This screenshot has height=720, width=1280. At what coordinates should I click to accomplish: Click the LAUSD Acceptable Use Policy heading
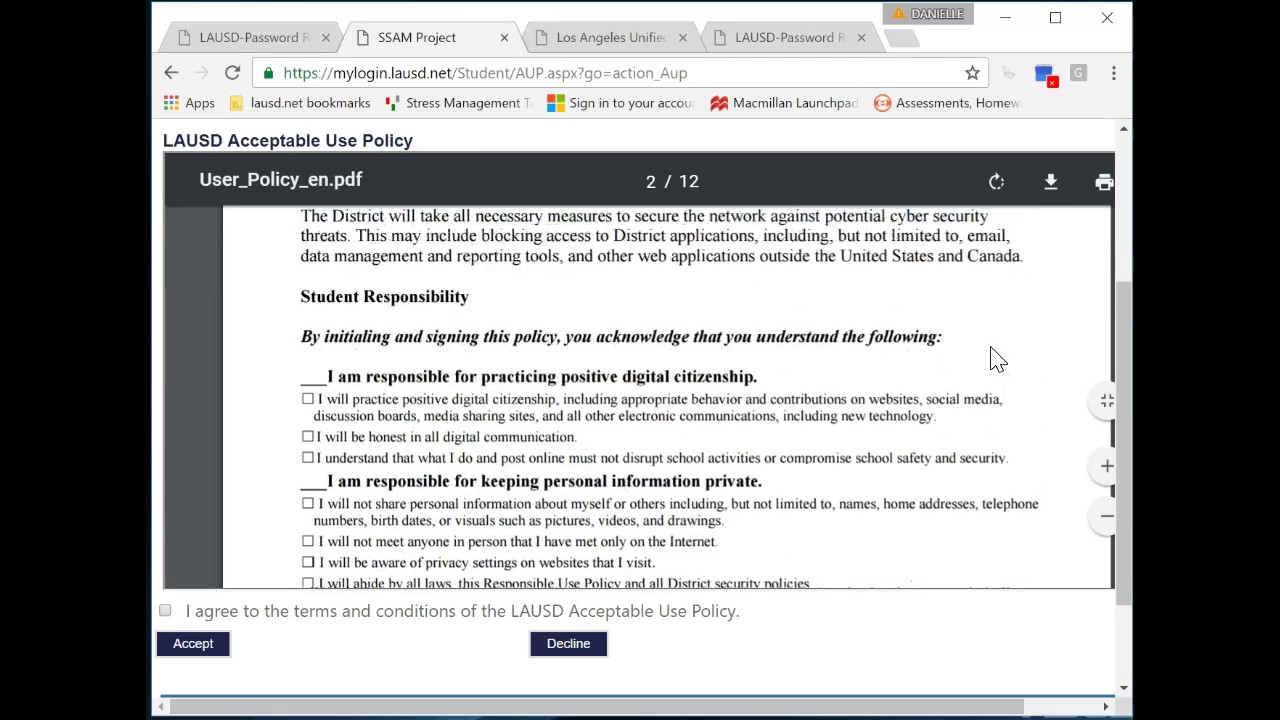click(x=288, y=141)
